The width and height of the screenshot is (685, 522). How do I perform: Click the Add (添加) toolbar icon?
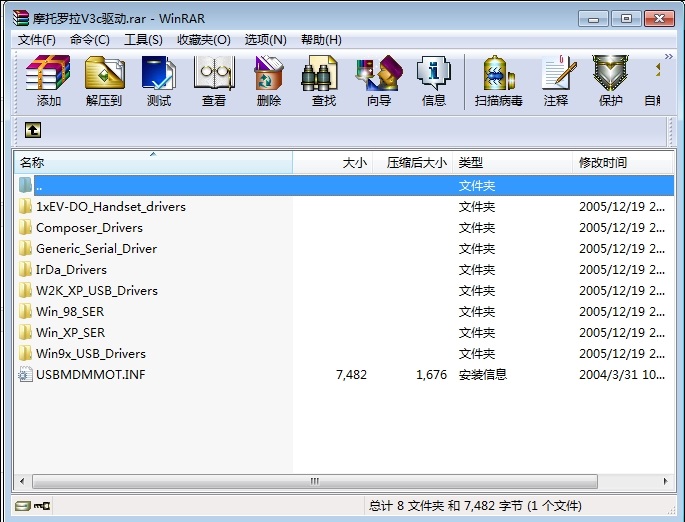[48, 73]
